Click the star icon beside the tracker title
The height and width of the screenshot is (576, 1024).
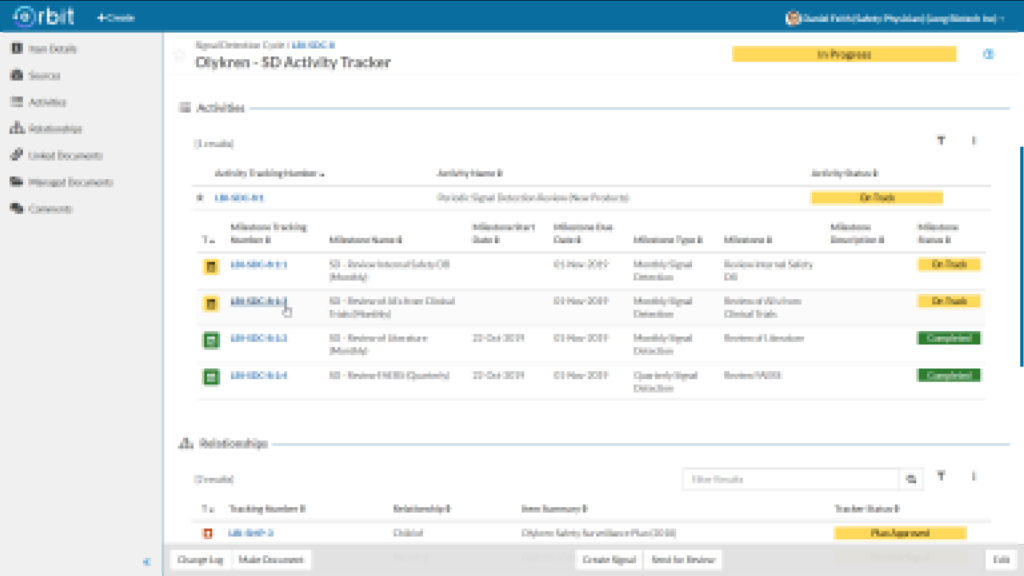(180, 55)
